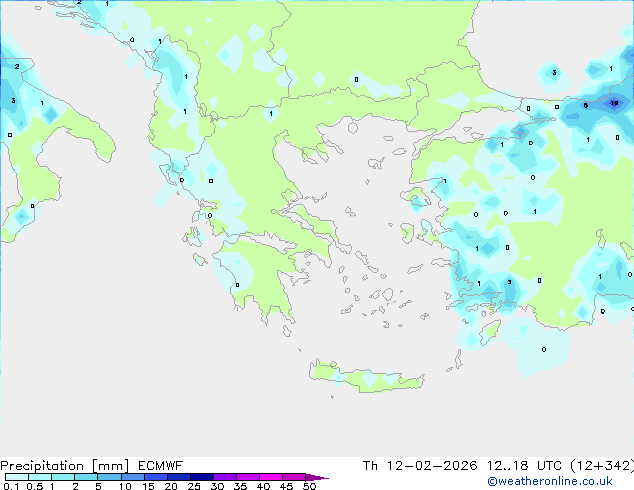Click the 'ECMWF' model label
The height and width of the screenshot is (490, 634).
161,466
